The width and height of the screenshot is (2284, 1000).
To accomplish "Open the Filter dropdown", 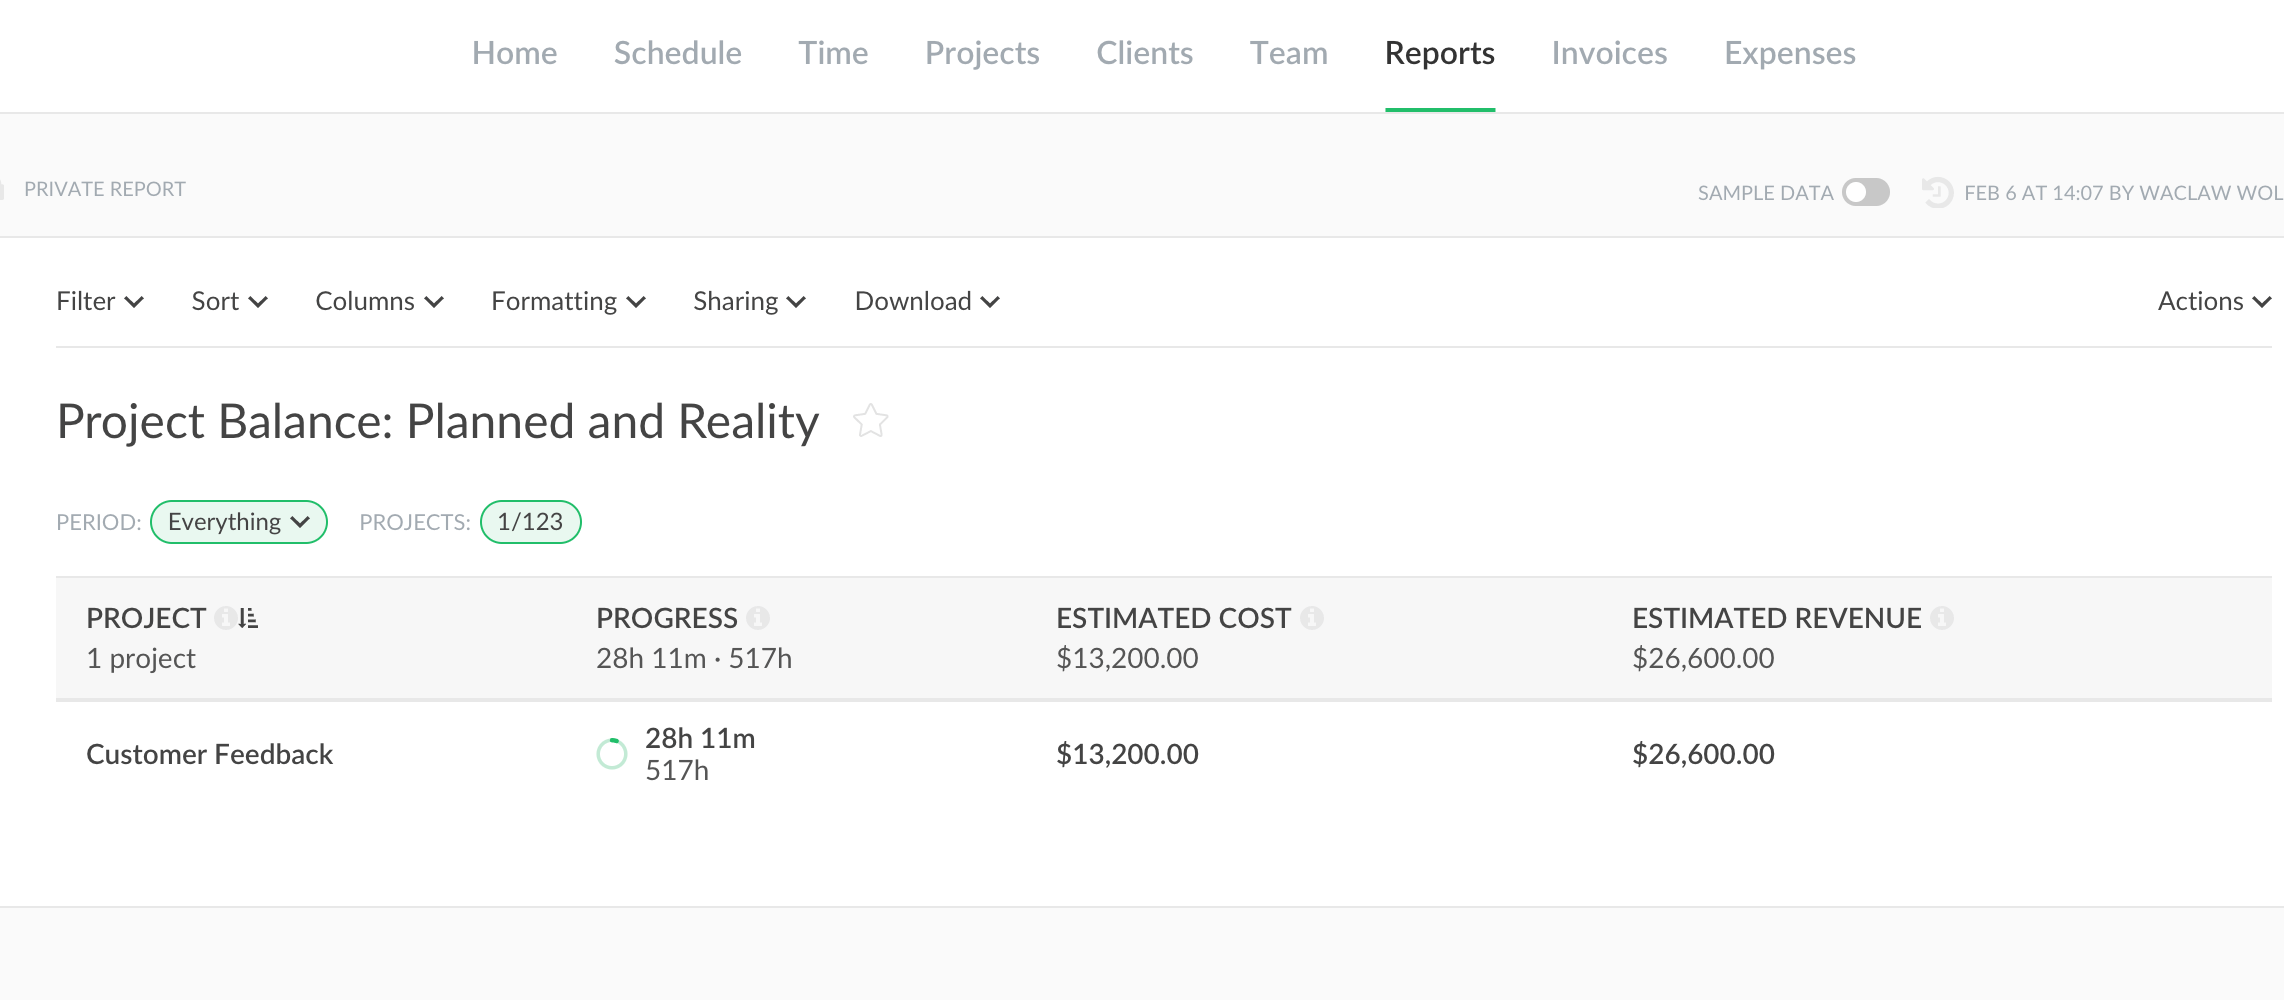I will [99, 301].
